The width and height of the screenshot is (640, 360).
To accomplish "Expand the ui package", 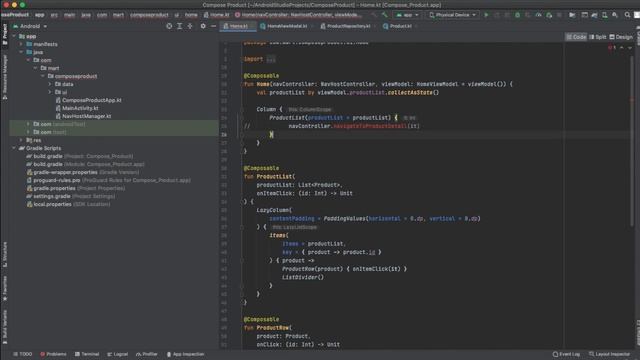I will click(50, 92).
